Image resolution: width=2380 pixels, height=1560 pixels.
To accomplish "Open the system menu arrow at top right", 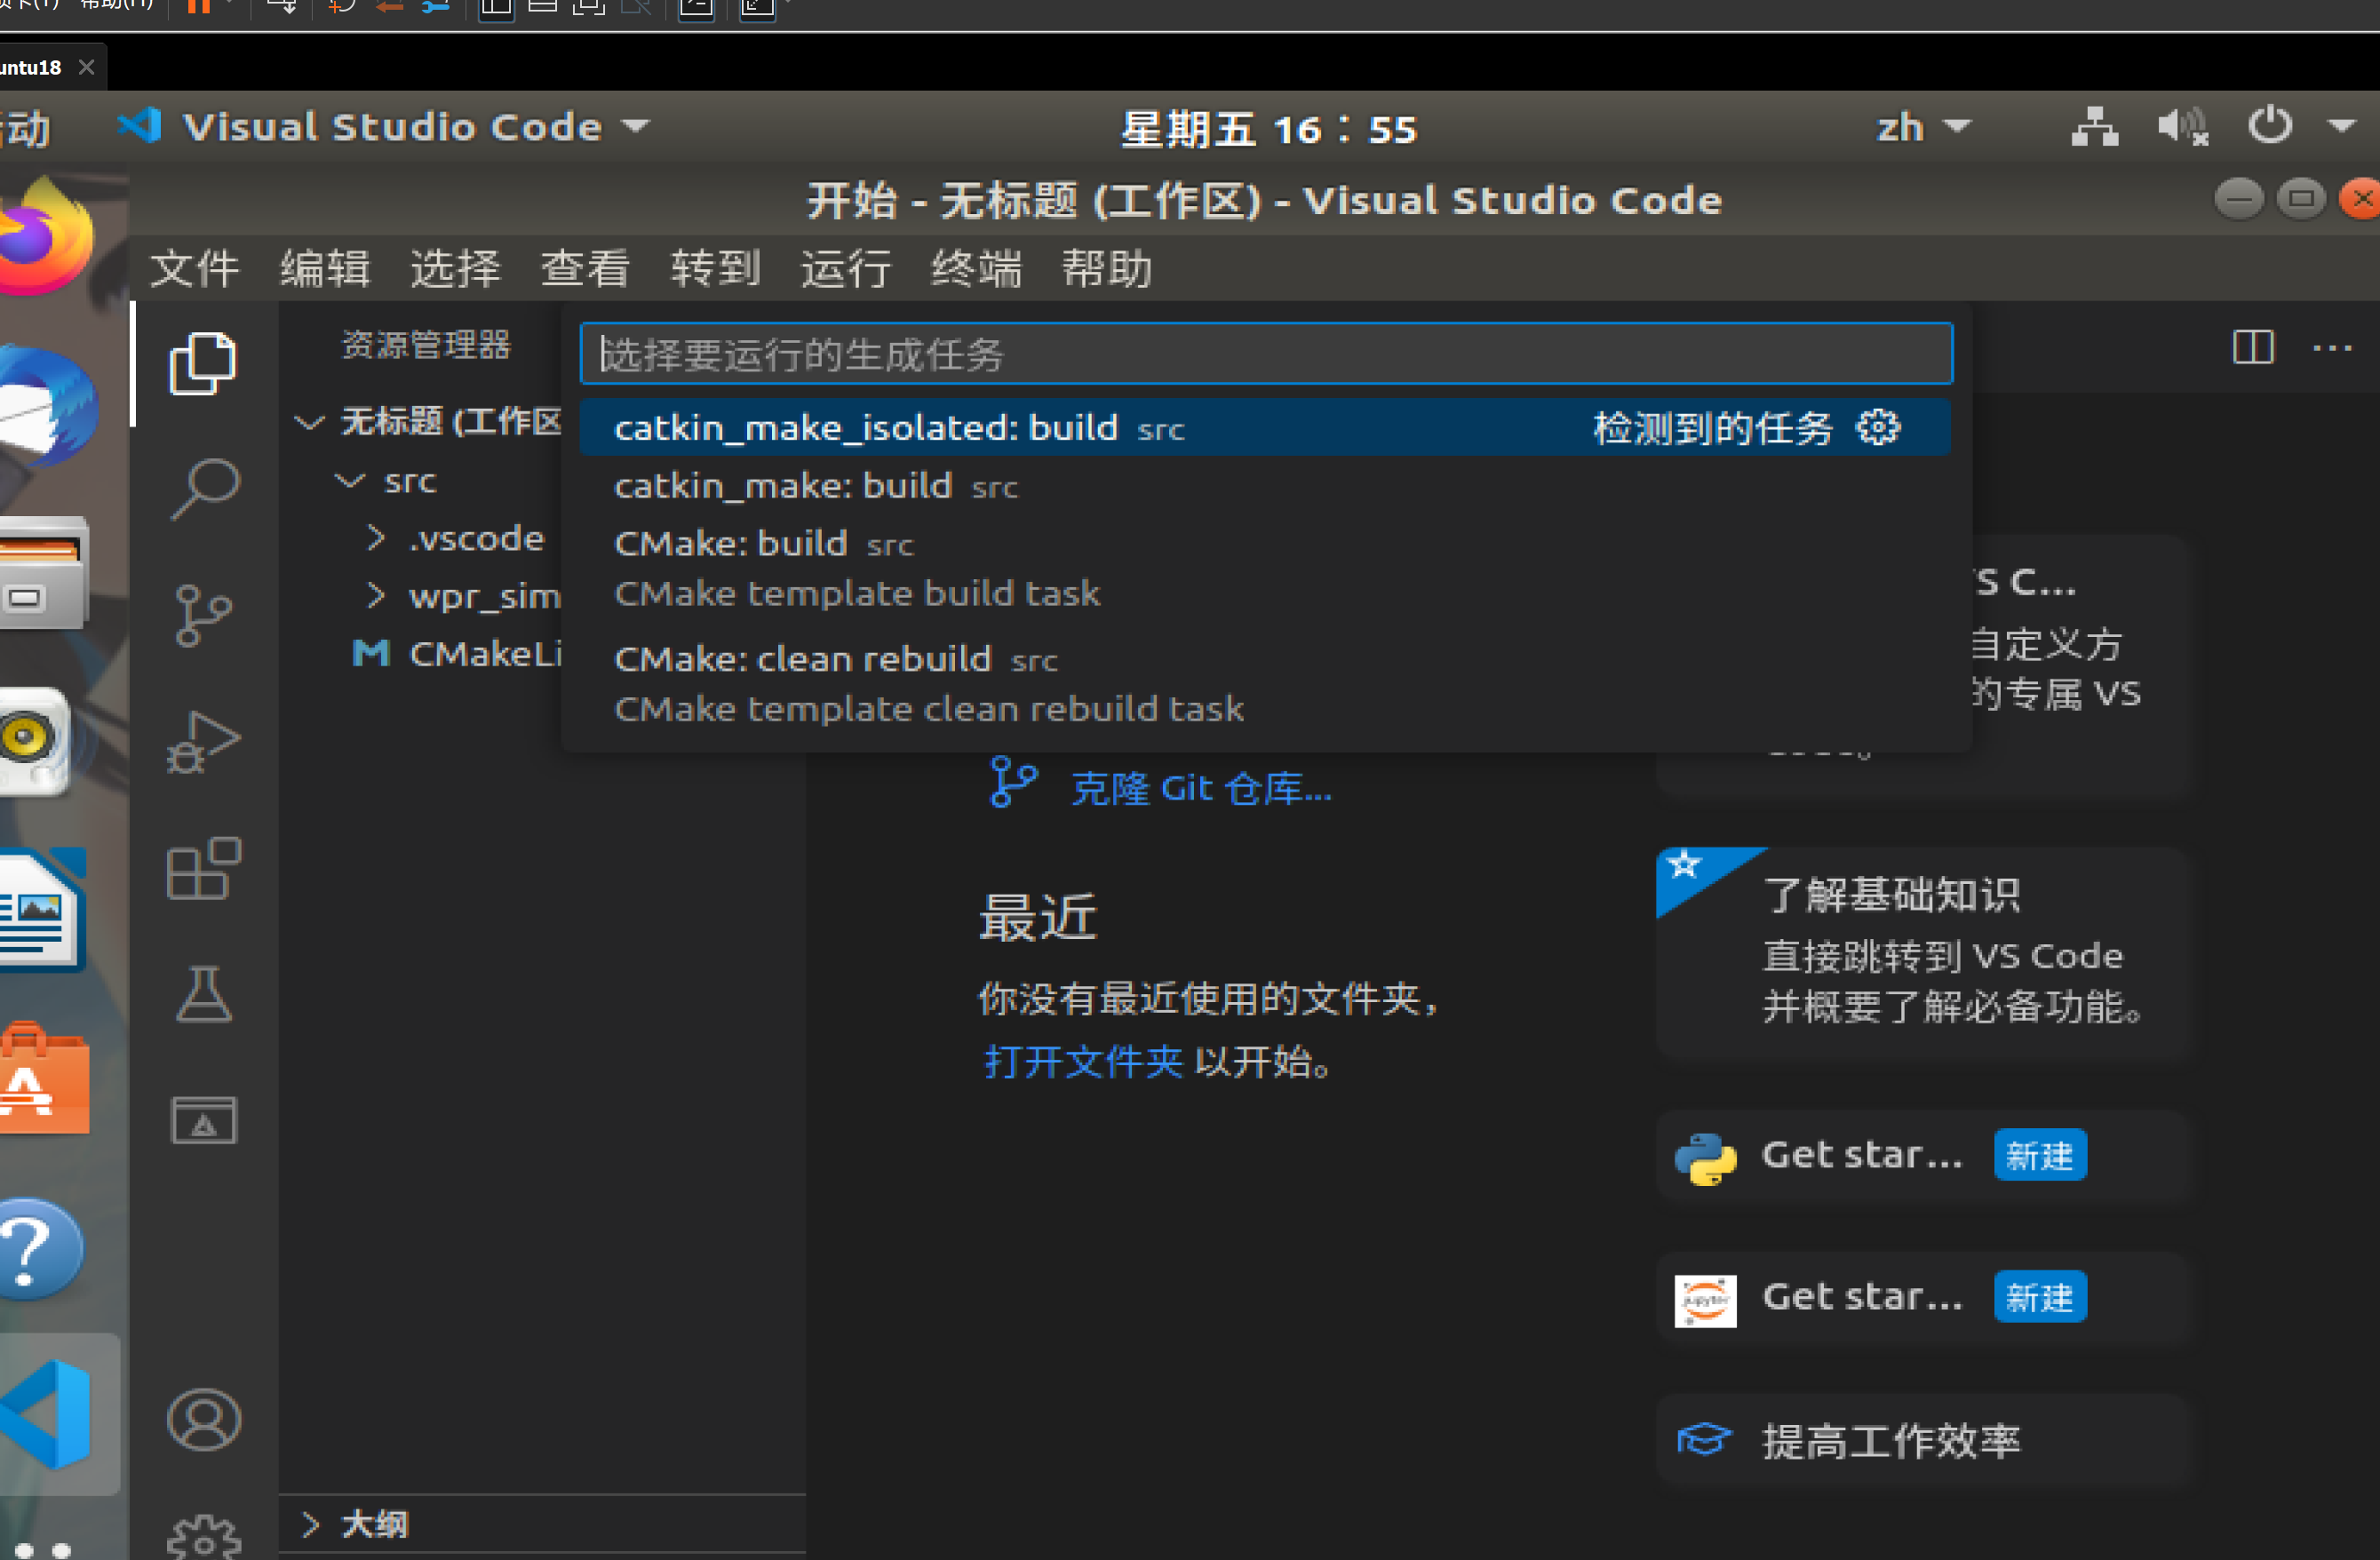I will click(x=2341, y=126).
